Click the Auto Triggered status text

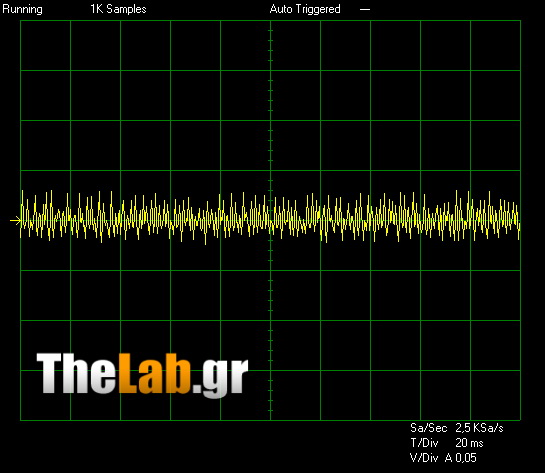(305, 9)
